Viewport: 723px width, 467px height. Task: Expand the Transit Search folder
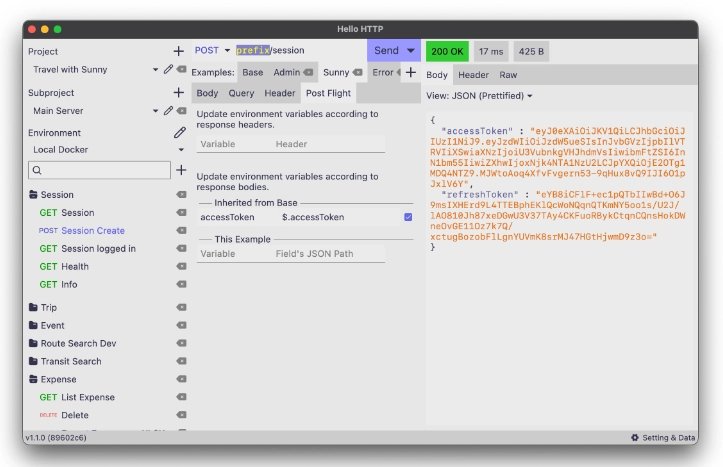[x=33, y=361]
